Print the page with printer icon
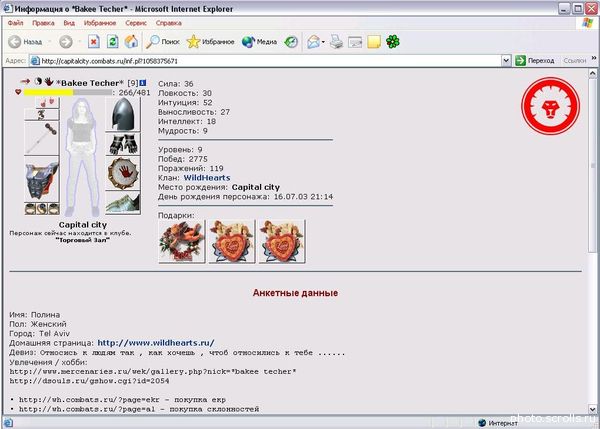600x429 pixels. point(336,42)
